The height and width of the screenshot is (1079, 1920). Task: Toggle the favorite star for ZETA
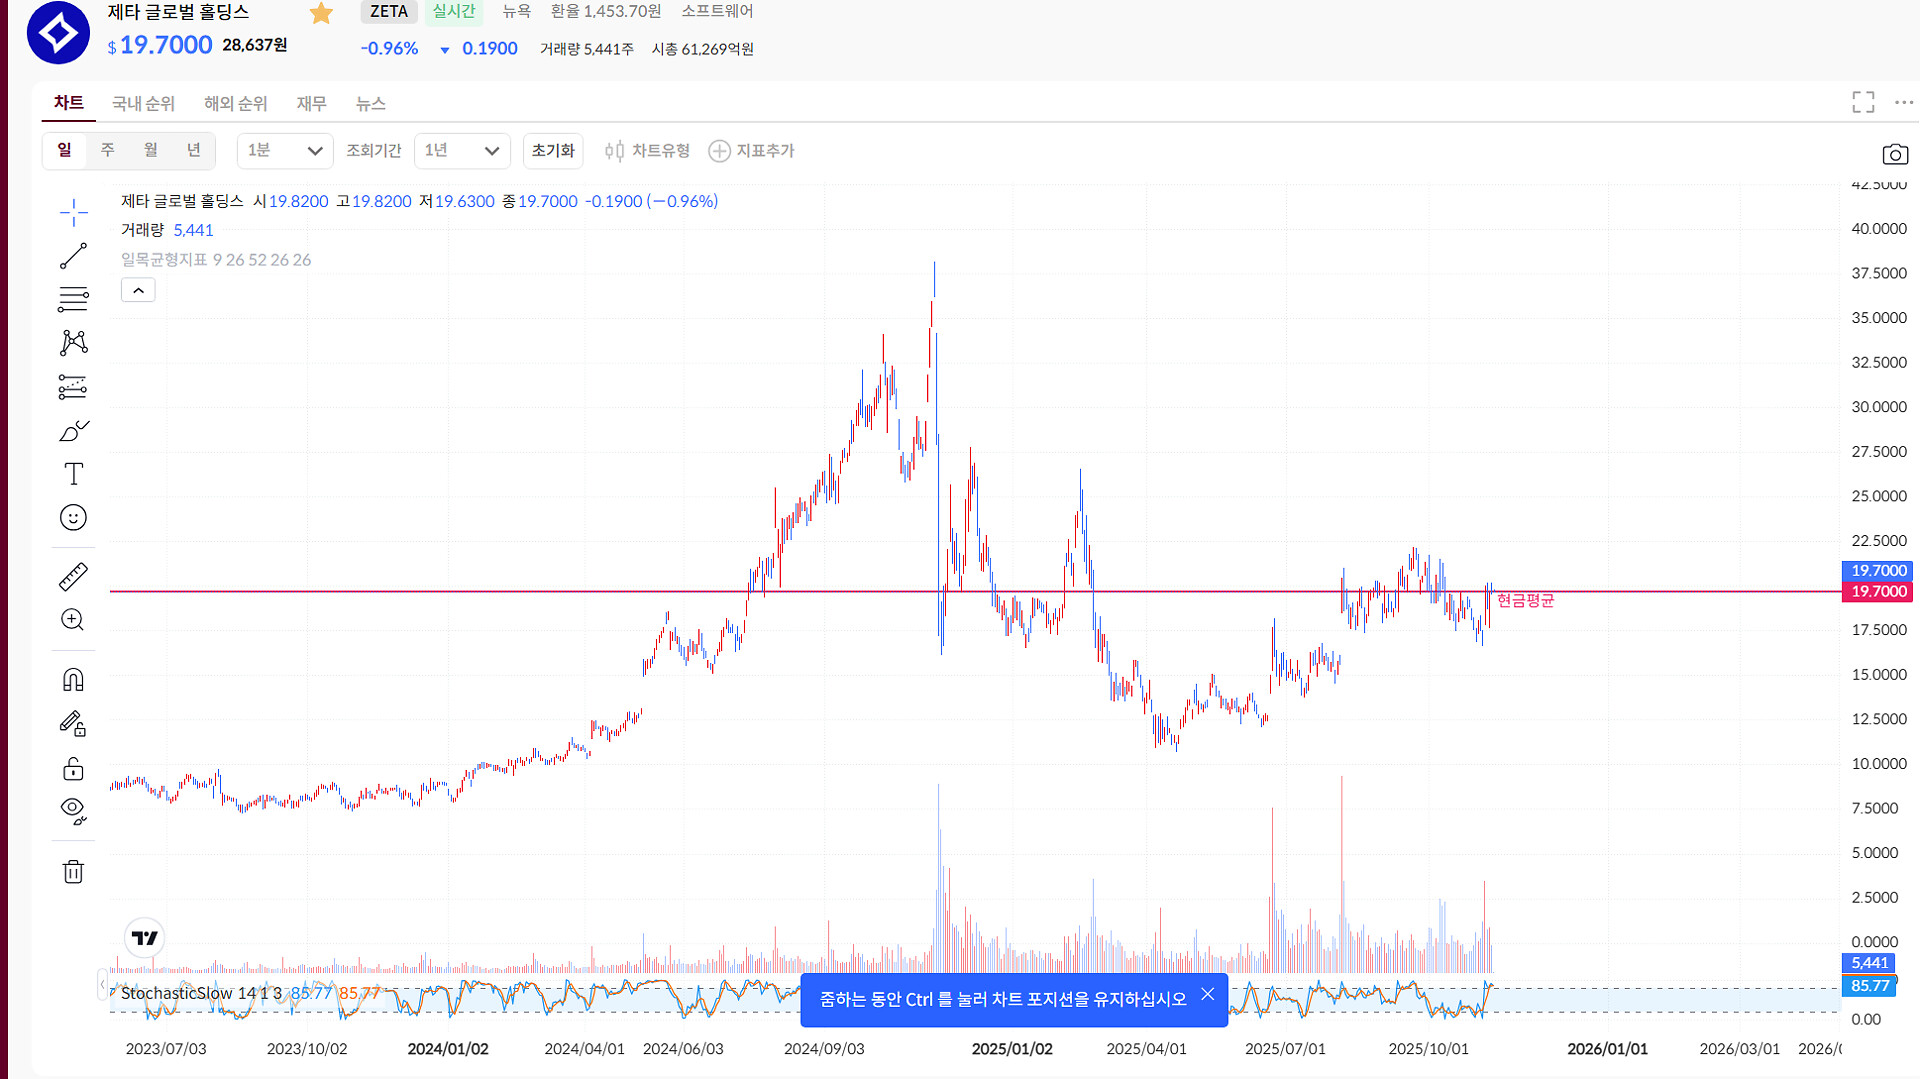[x=321, y=13]
